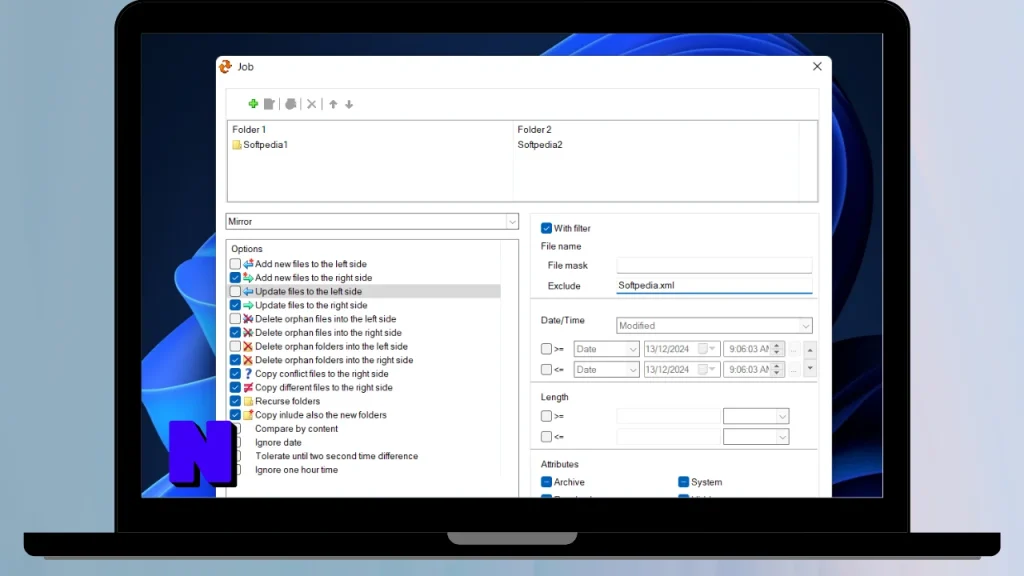The height and width of the screenshot is (576, 1024).
Task: Open the Date dropdown in >= row
Action: click(632, 349)
